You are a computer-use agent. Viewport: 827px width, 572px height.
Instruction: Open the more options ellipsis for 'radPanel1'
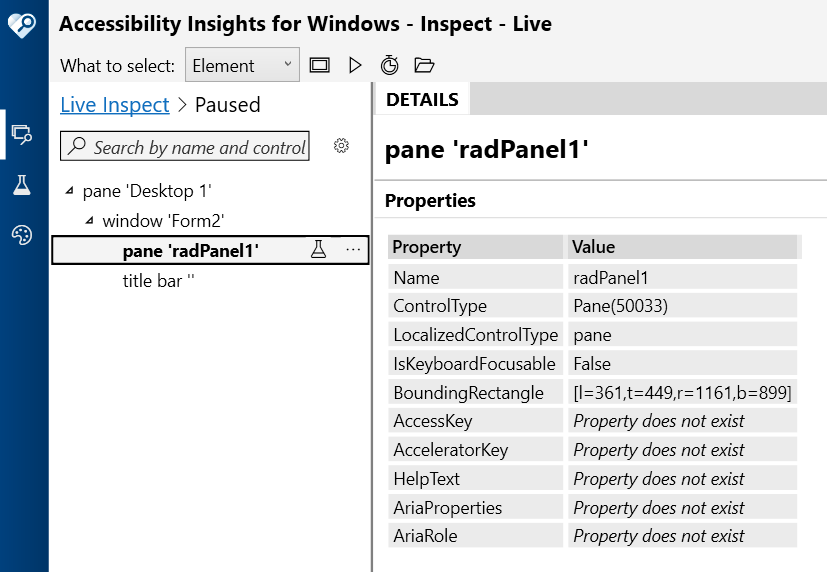[x=352, y=250]
